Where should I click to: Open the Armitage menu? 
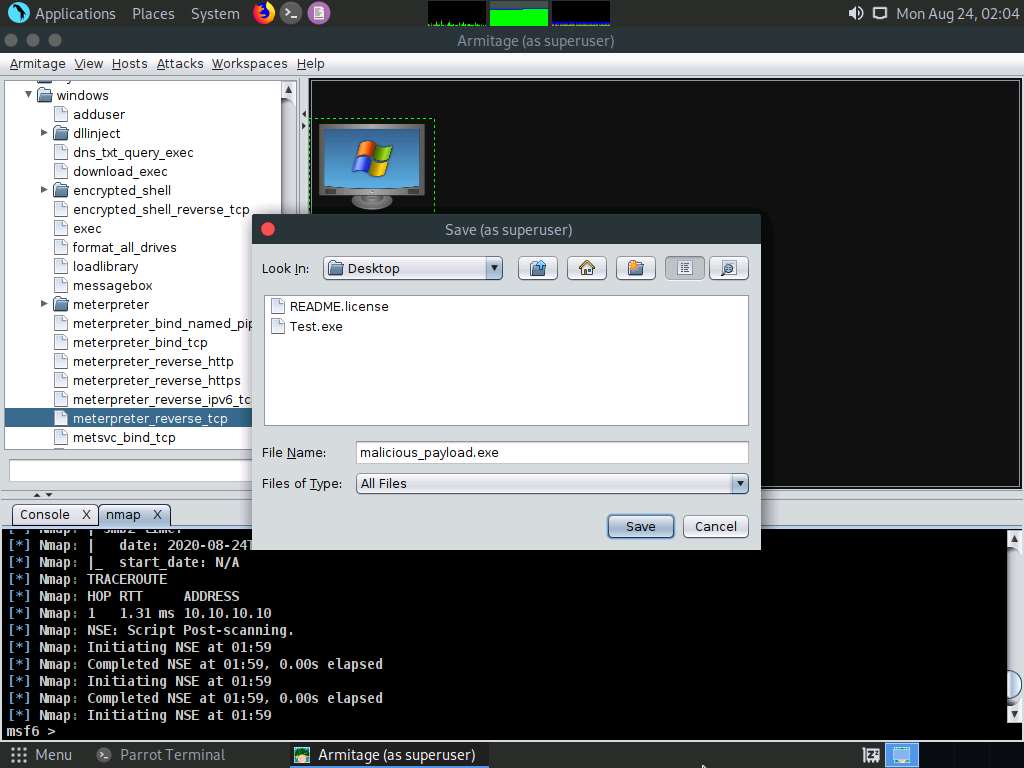[x=37, y=63]
